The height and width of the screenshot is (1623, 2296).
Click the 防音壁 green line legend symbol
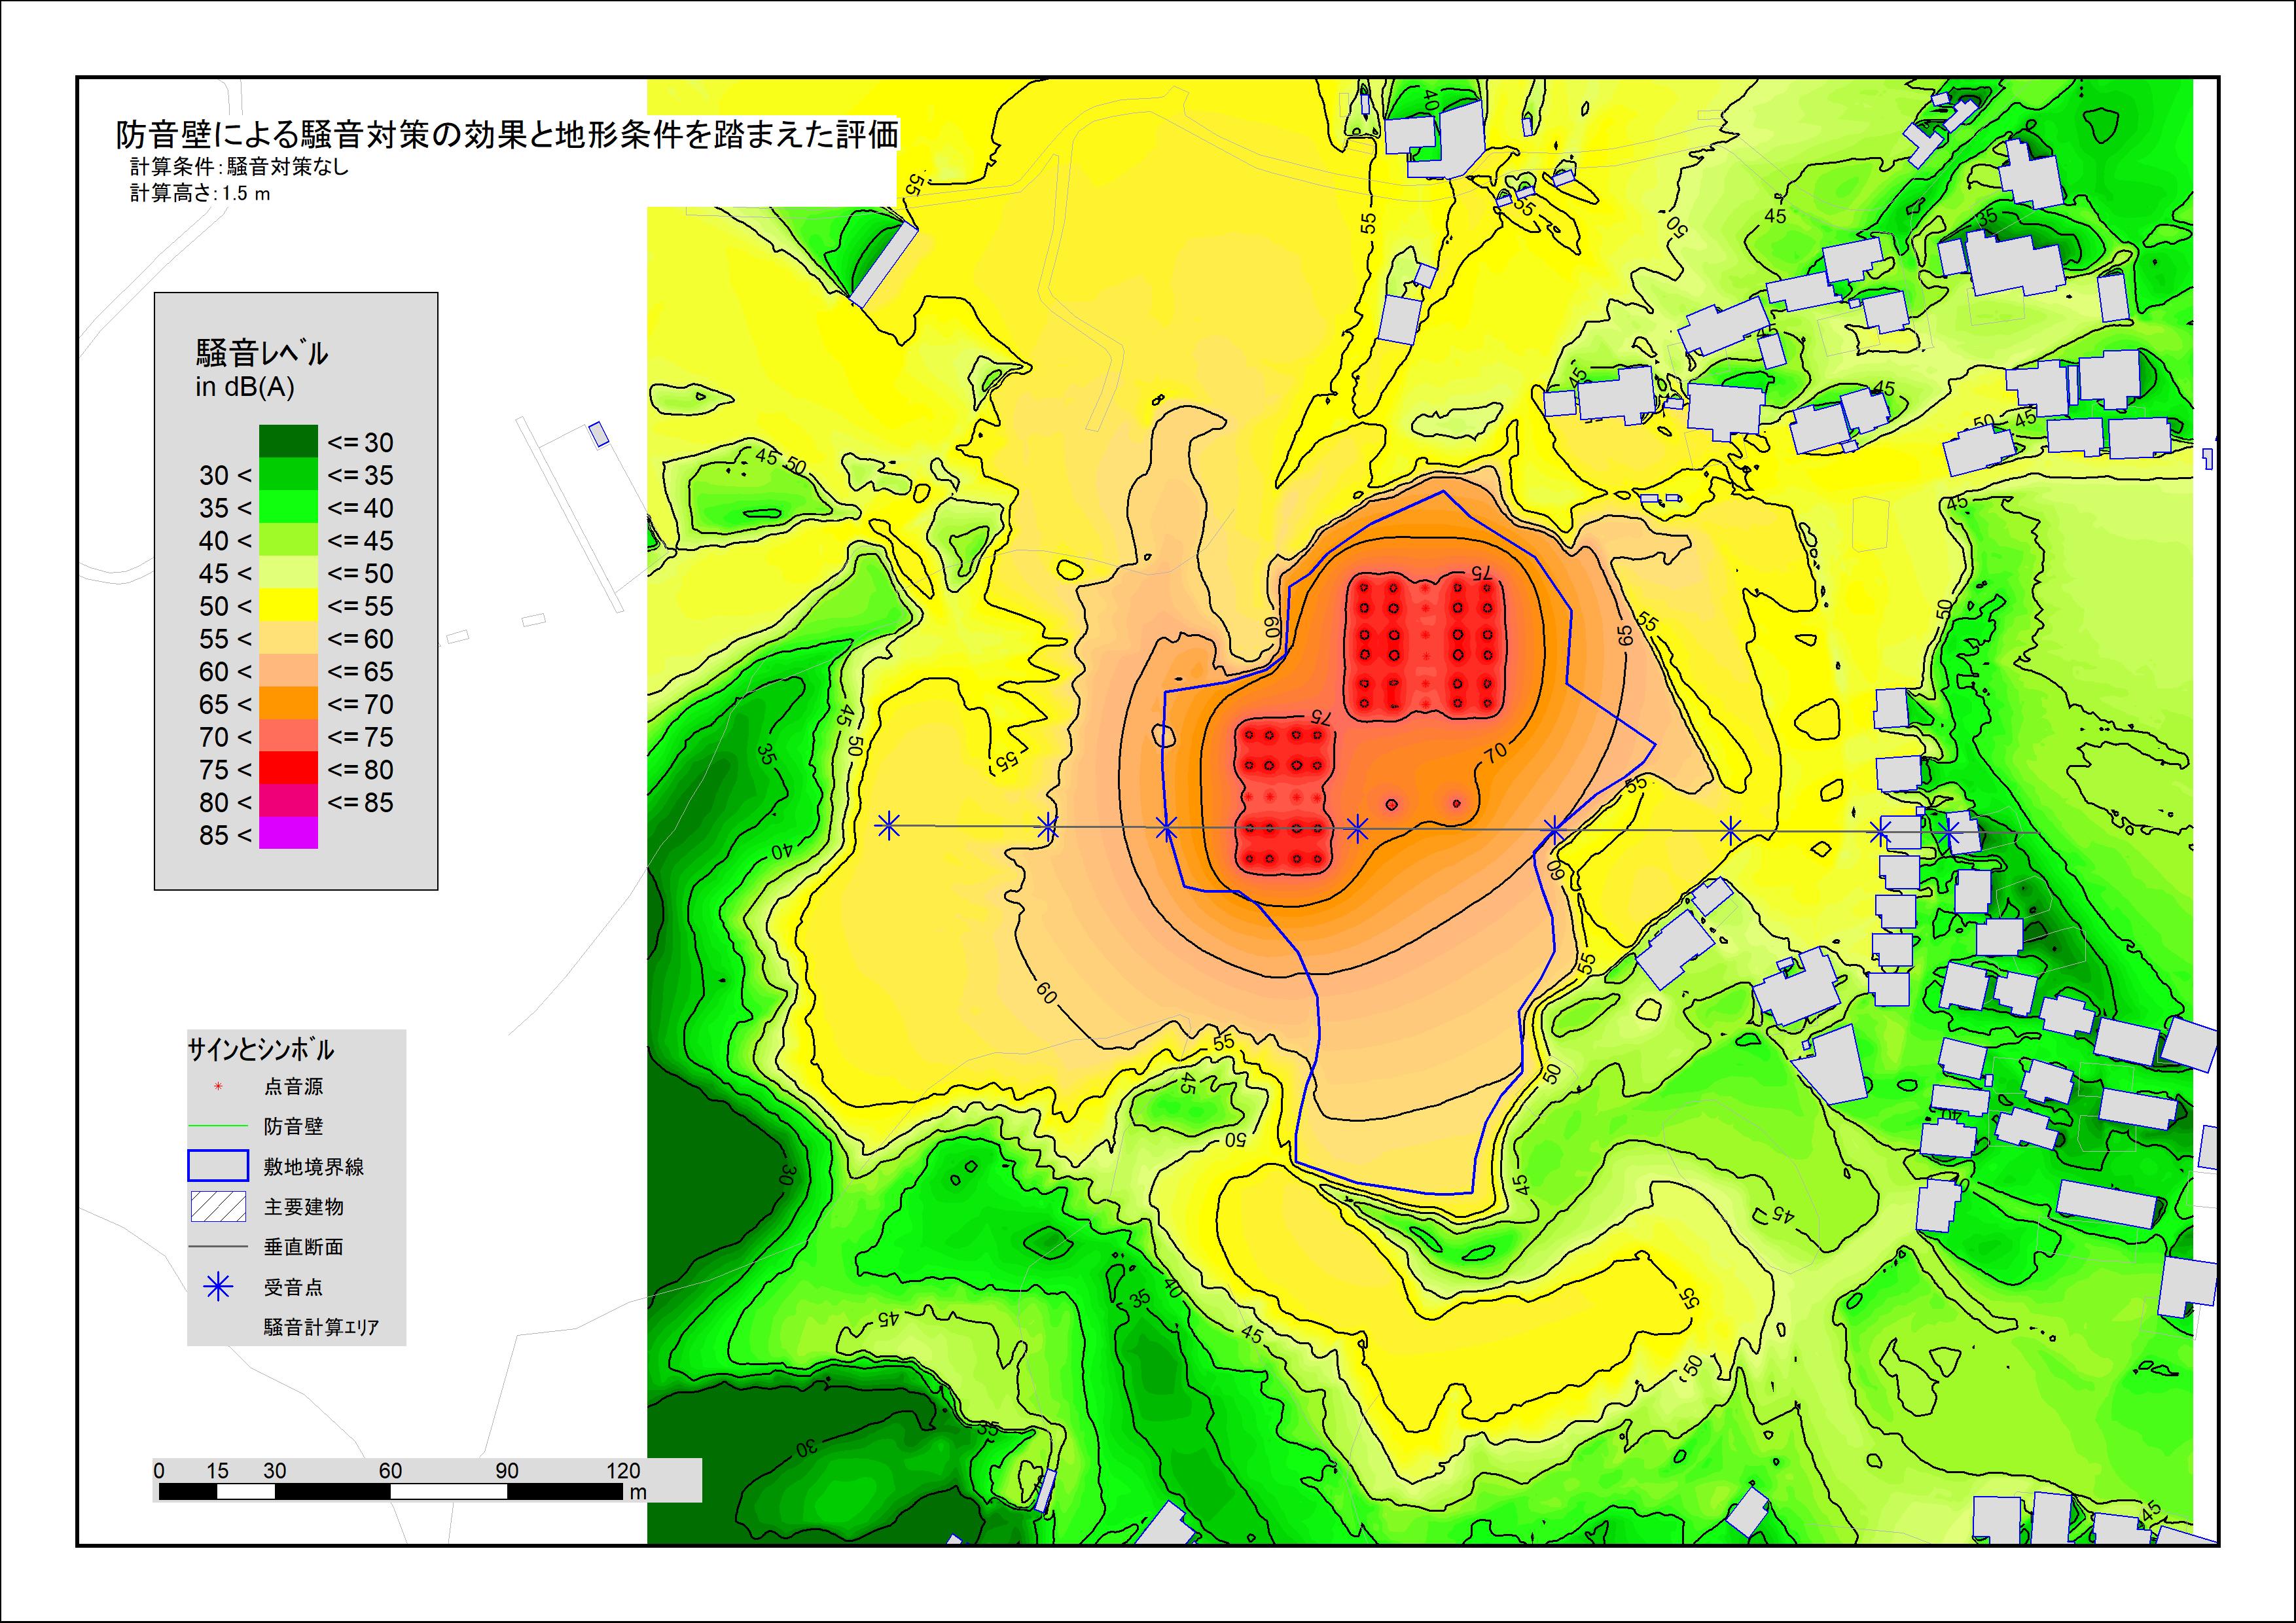click(x=218, y=1126)
